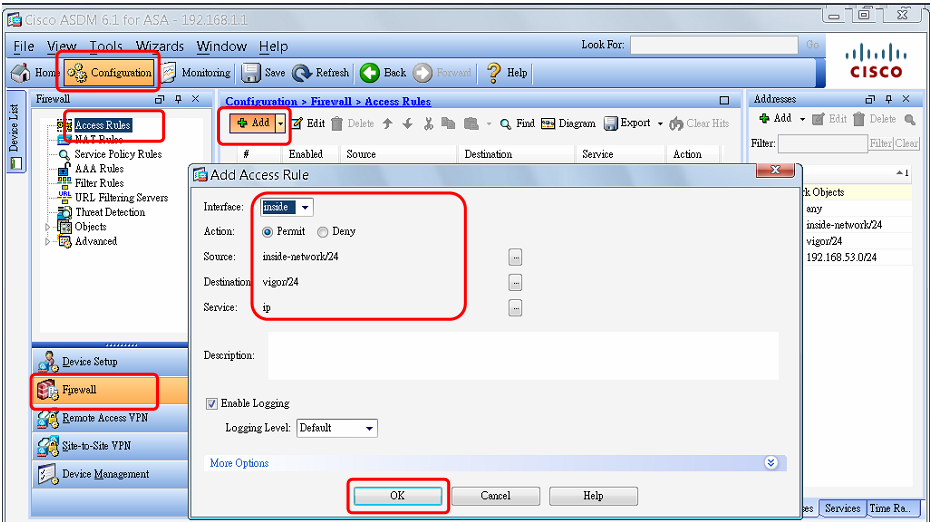The width and height of the screenshot is (931, 522).
Task: Open the rule Diagram view
Action: pyautogui.click(x=568, y=124)
